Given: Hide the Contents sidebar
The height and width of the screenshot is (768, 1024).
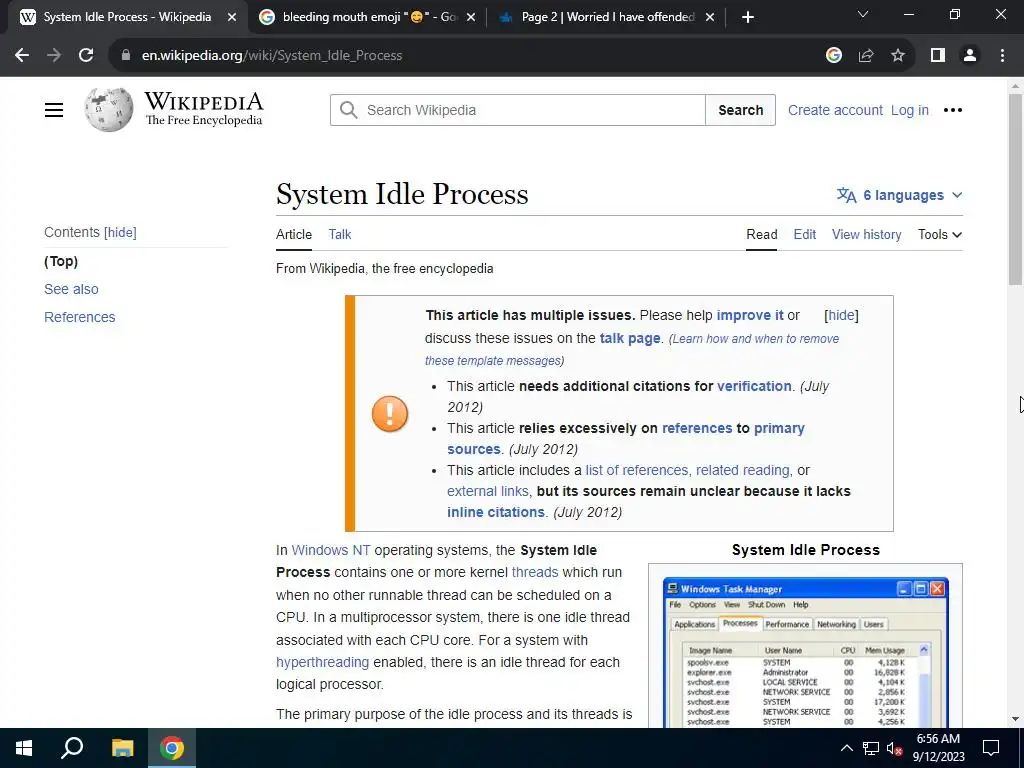Looking at the screenshot, I should coord(120,232).
